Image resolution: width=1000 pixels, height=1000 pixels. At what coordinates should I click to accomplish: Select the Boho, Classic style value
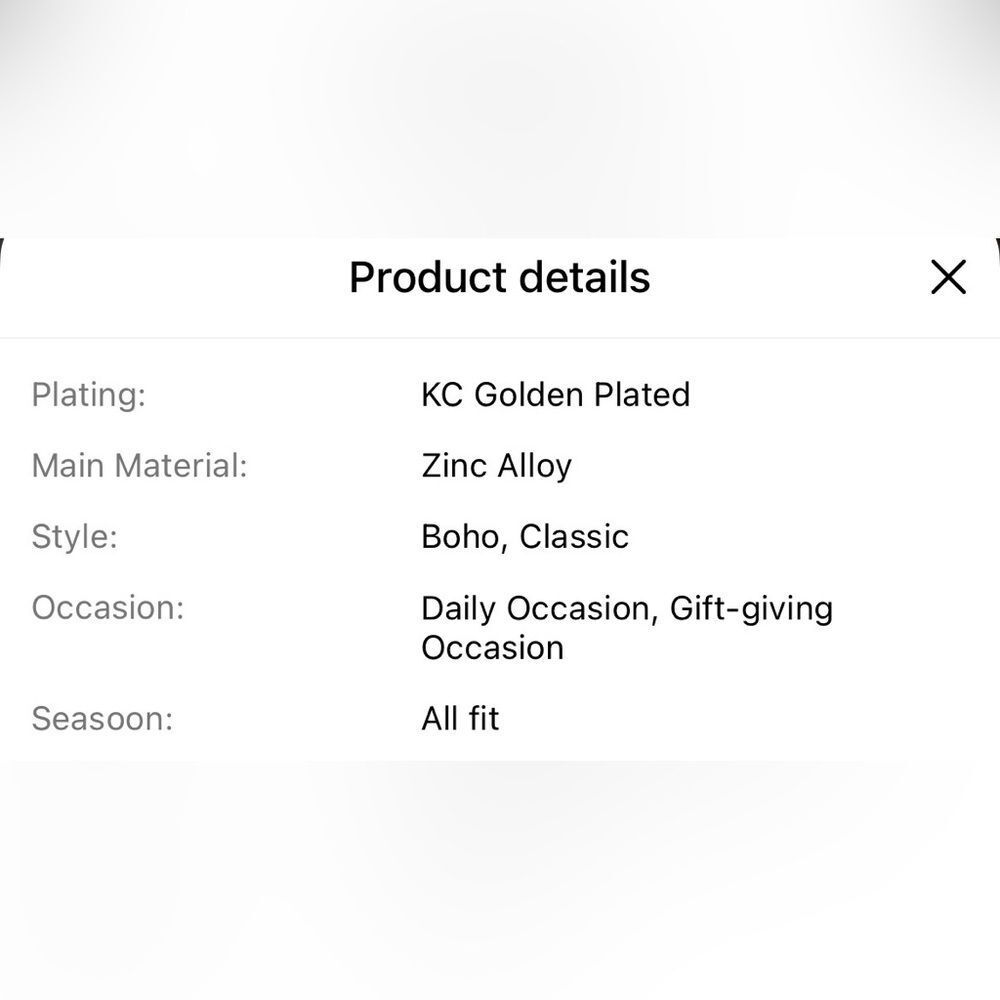pos(525,536)
